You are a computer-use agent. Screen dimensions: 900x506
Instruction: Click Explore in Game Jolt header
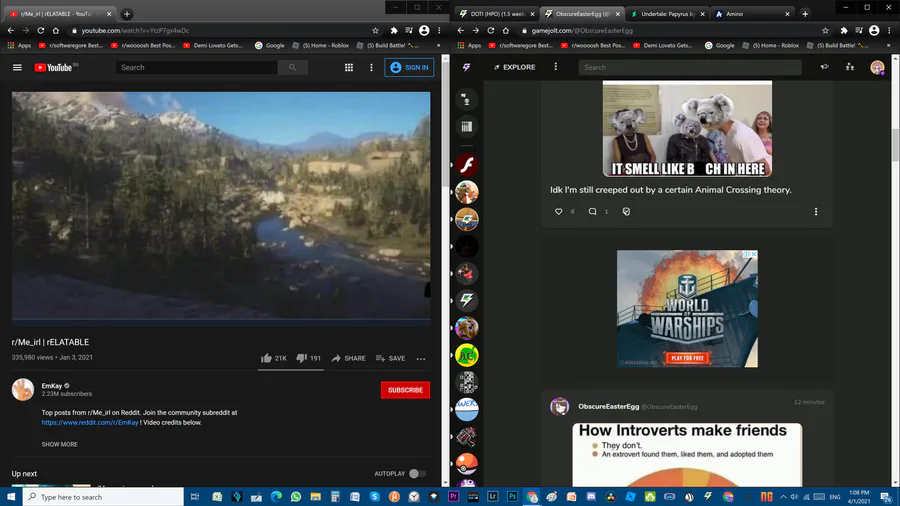[x=514, y=67]
